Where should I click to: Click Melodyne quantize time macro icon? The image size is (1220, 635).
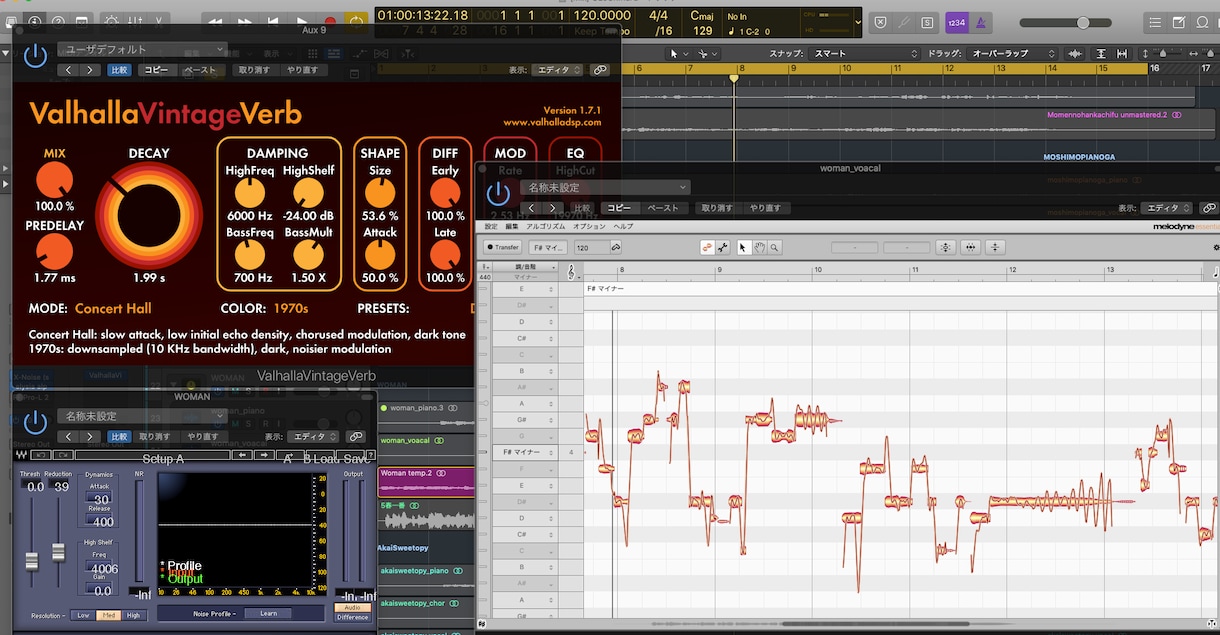pyautogui.click(x=970, y=247)
